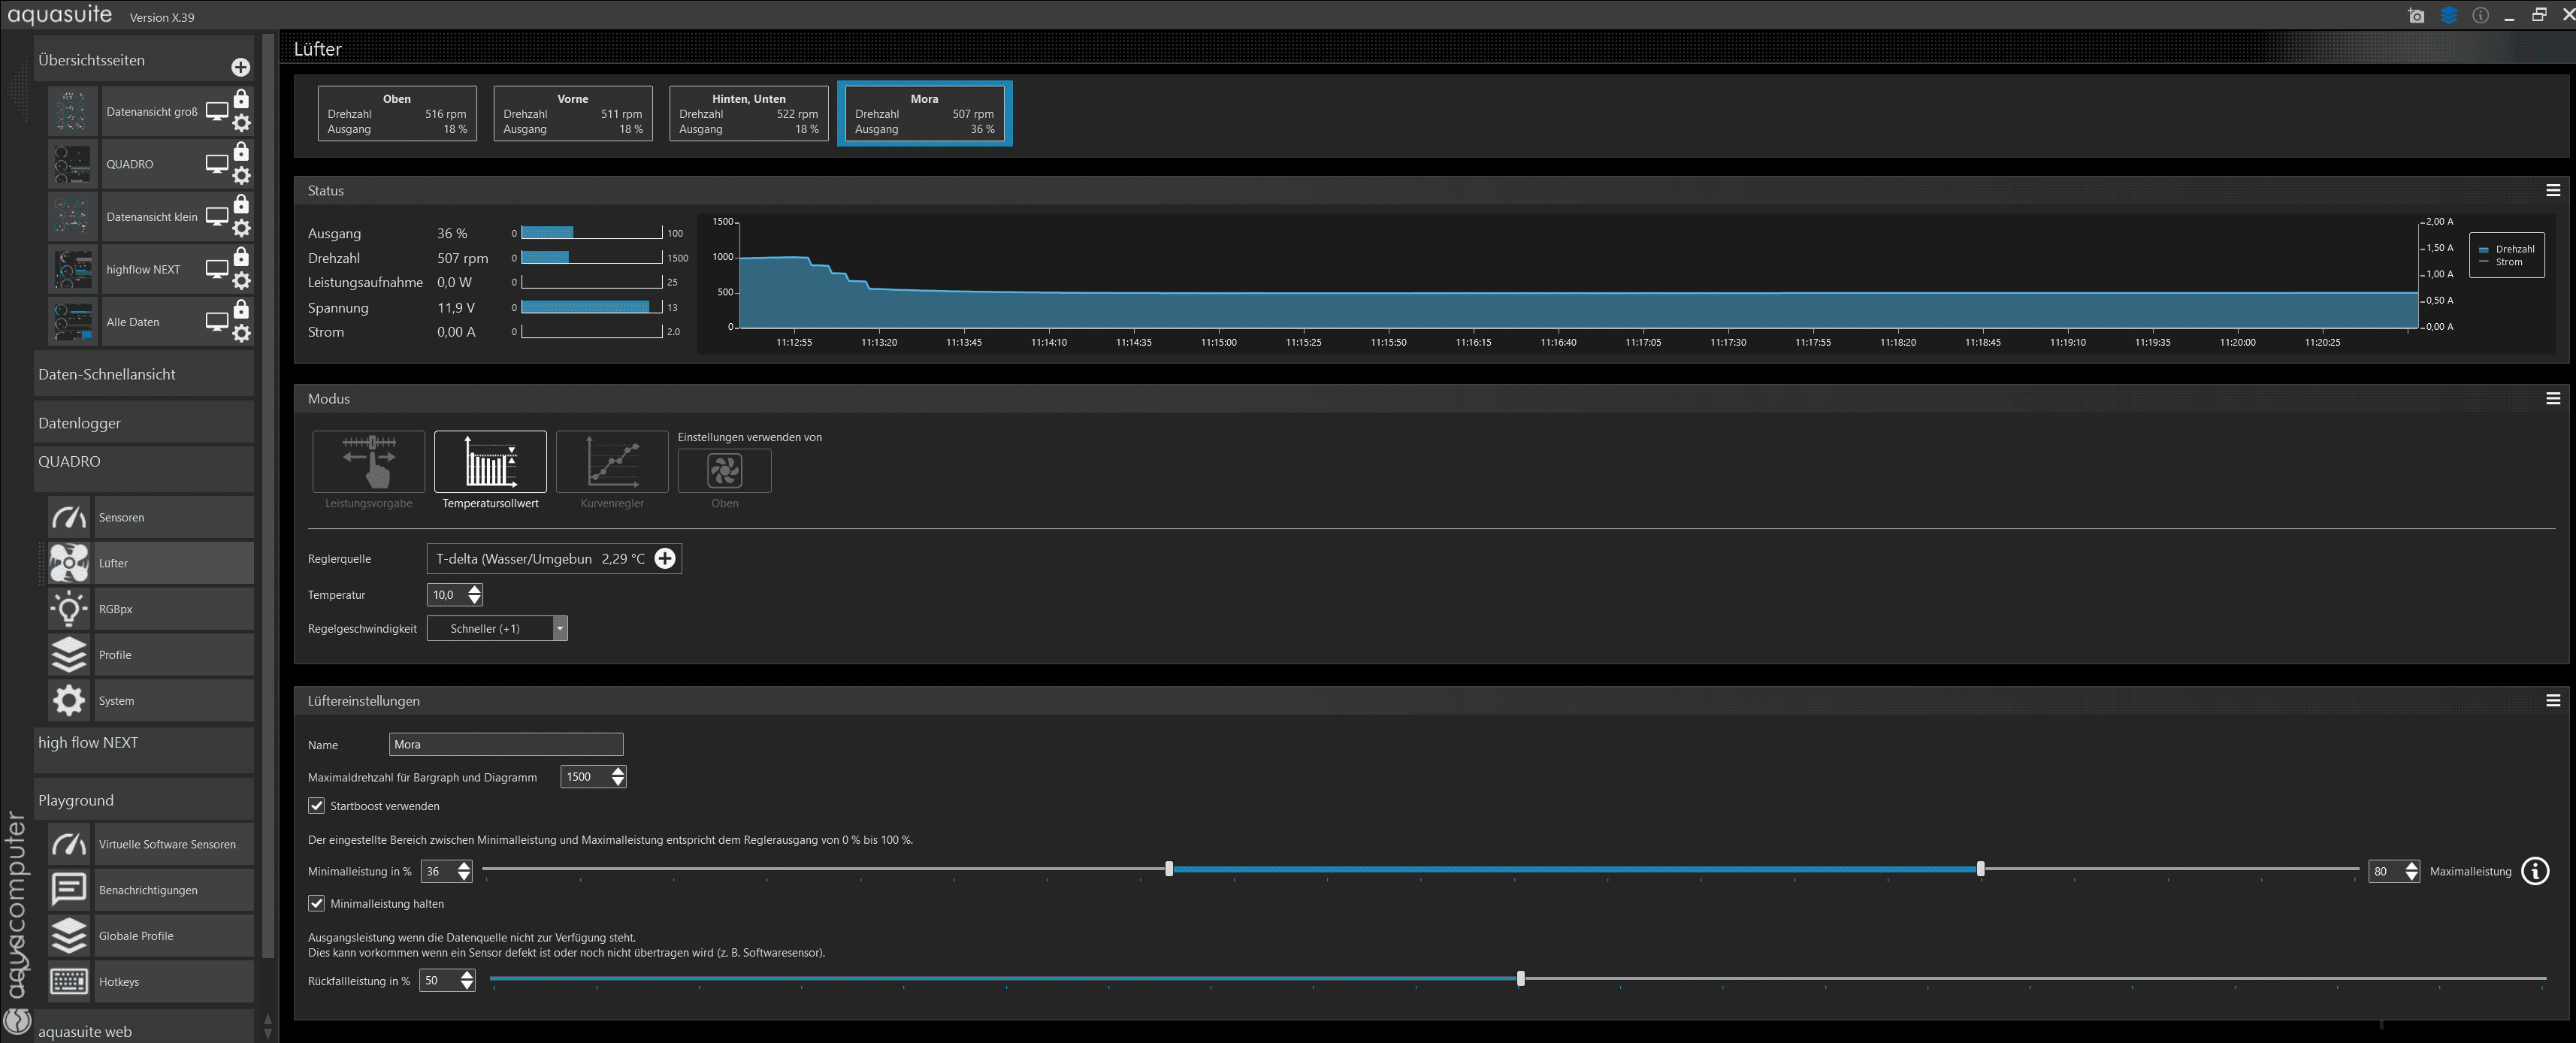Toggle Strom series in chart legend

tap(2501, 262)
